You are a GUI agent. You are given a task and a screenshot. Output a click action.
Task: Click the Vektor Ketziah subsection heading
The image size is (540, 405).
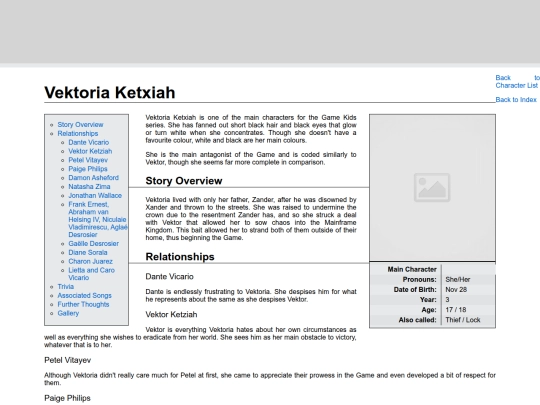[x=171, y=314]
